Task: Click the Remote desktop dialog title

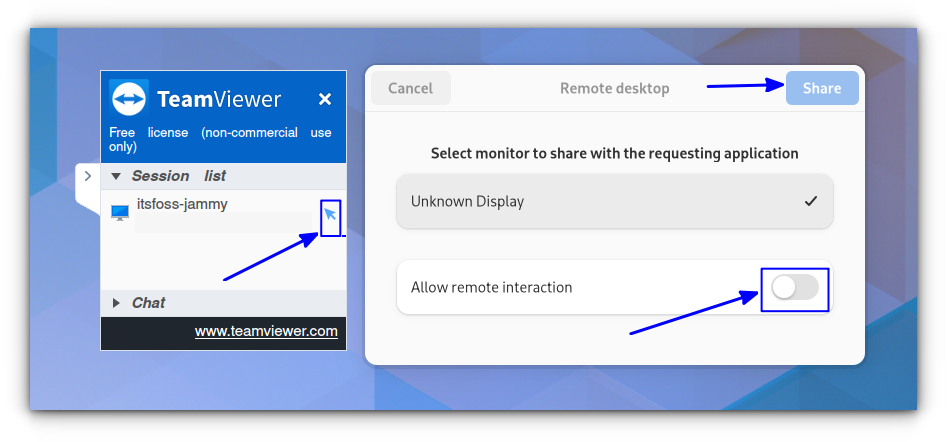Action: coord(615,88)
